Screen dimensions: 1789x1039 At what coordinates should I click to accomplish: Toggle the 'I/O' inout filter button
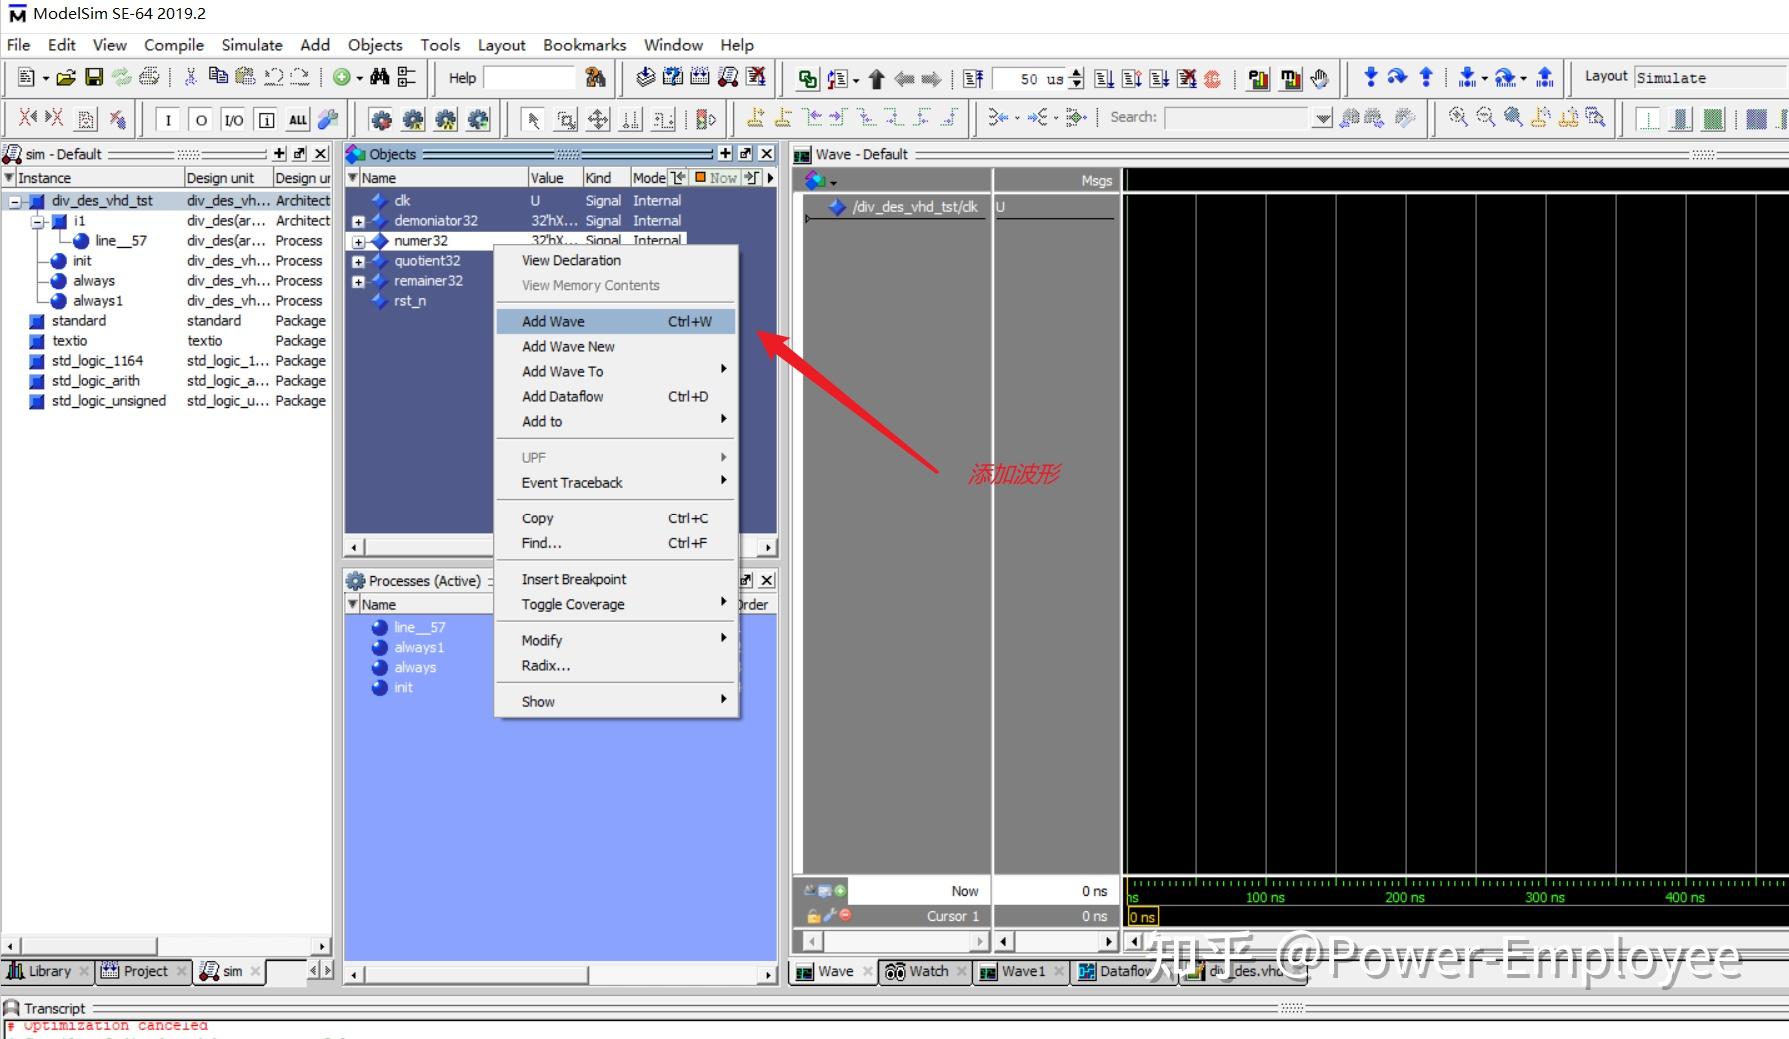click(x=233, y=120)
